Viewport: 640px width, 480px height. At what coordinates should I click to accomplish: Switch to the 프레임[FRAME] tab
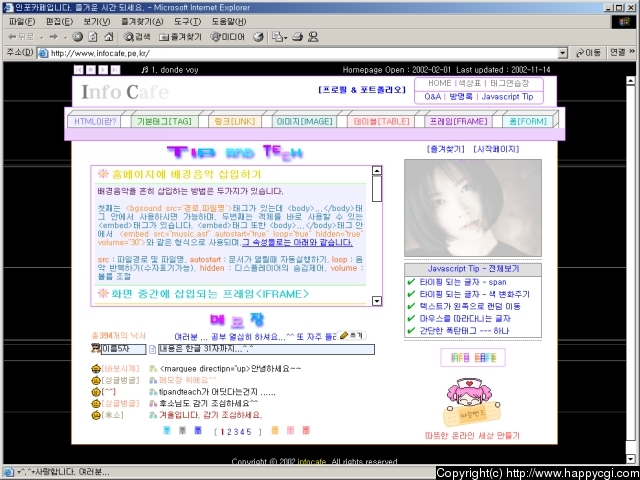458,122
